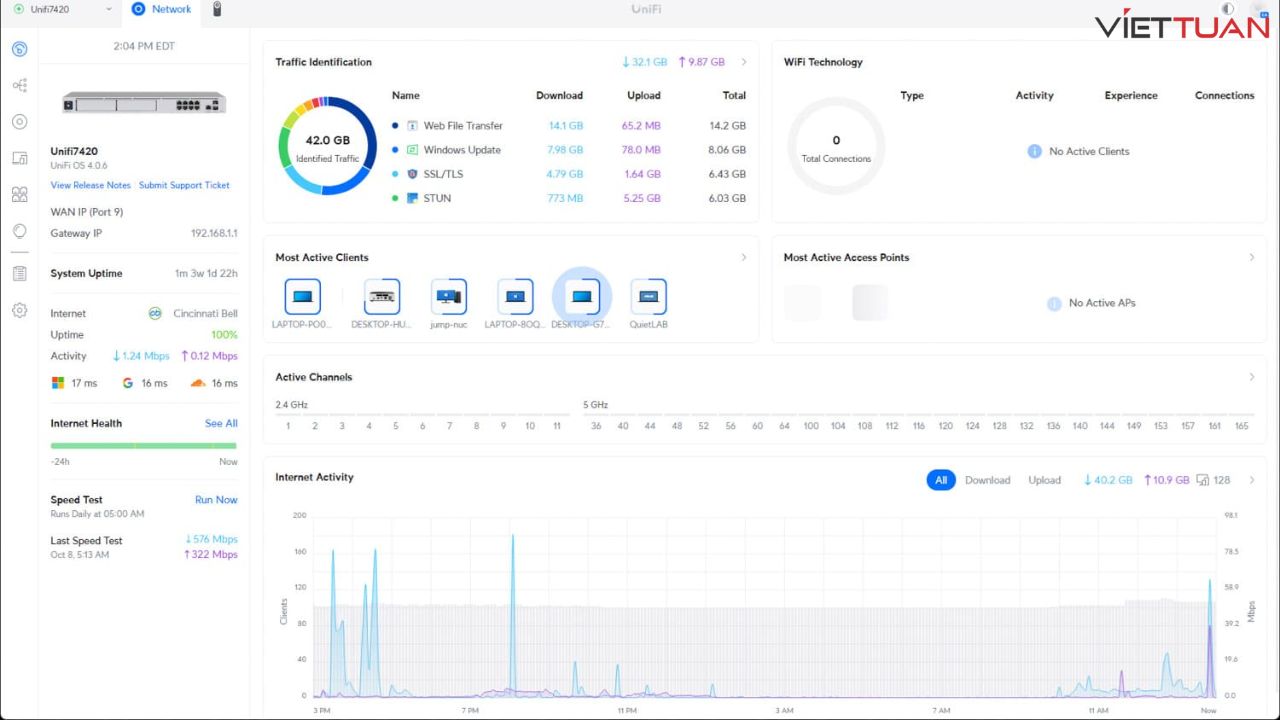Select the DESKTOP-G7 client icon
Viewport: 1280px width, 720px height.
click(x=582, y=297)
